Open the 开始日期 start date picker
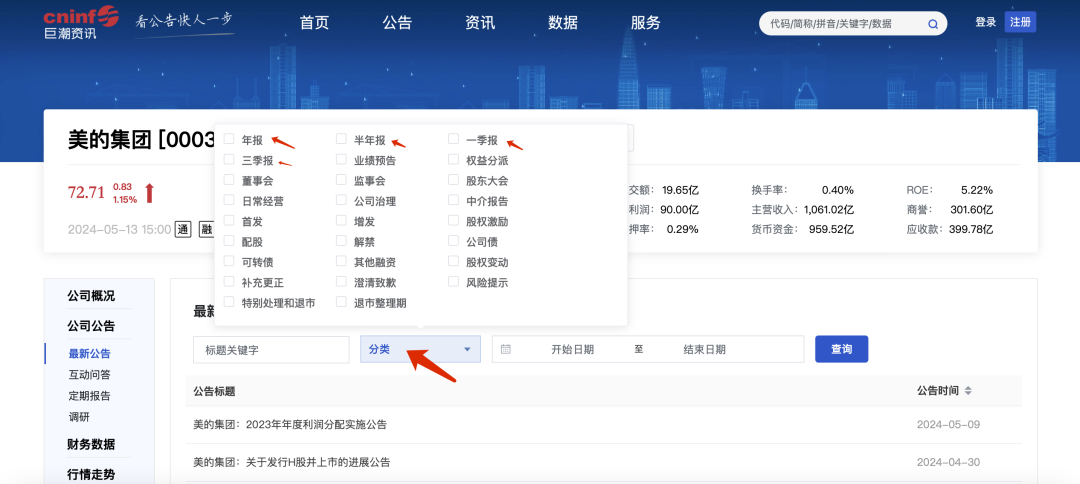Screen dimensions: 1080x484 coord(572,349)
